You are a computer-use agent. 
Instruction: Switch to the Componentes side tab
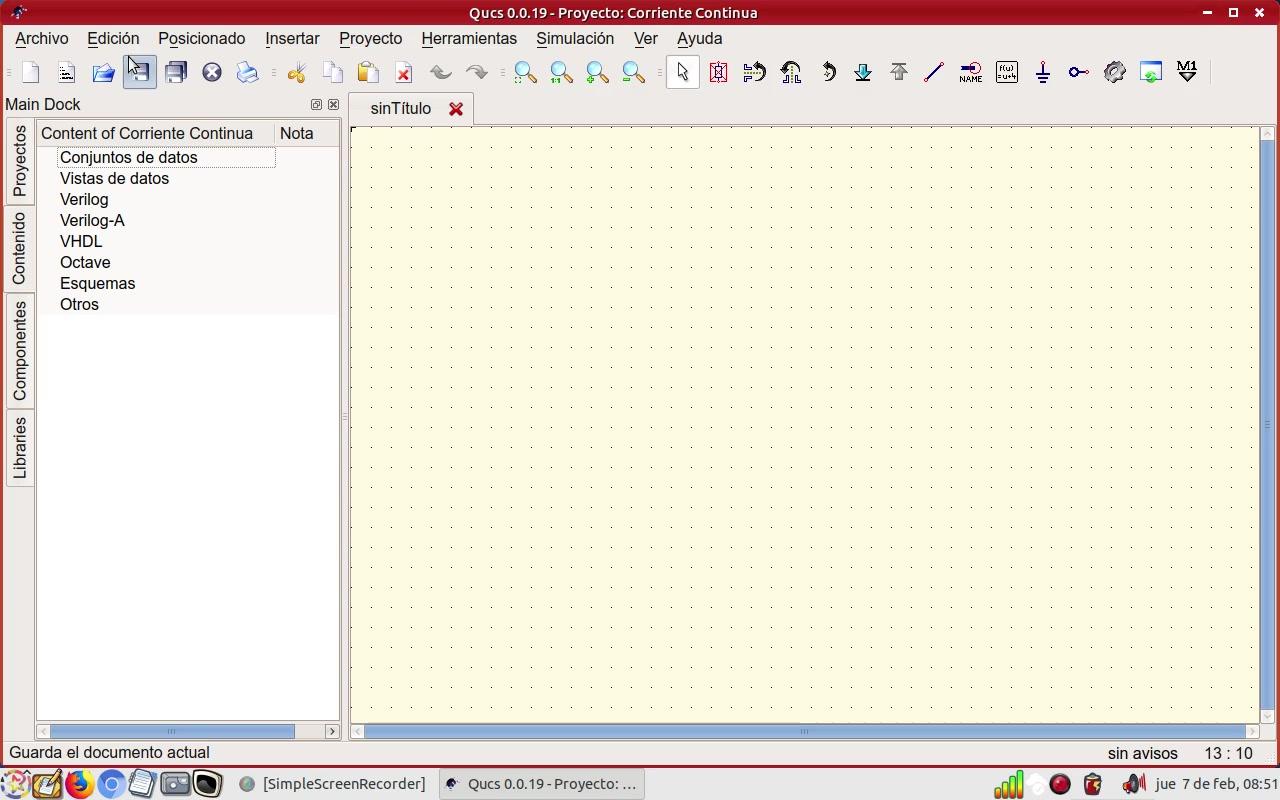pyautogui.click(x=20, y=350)
